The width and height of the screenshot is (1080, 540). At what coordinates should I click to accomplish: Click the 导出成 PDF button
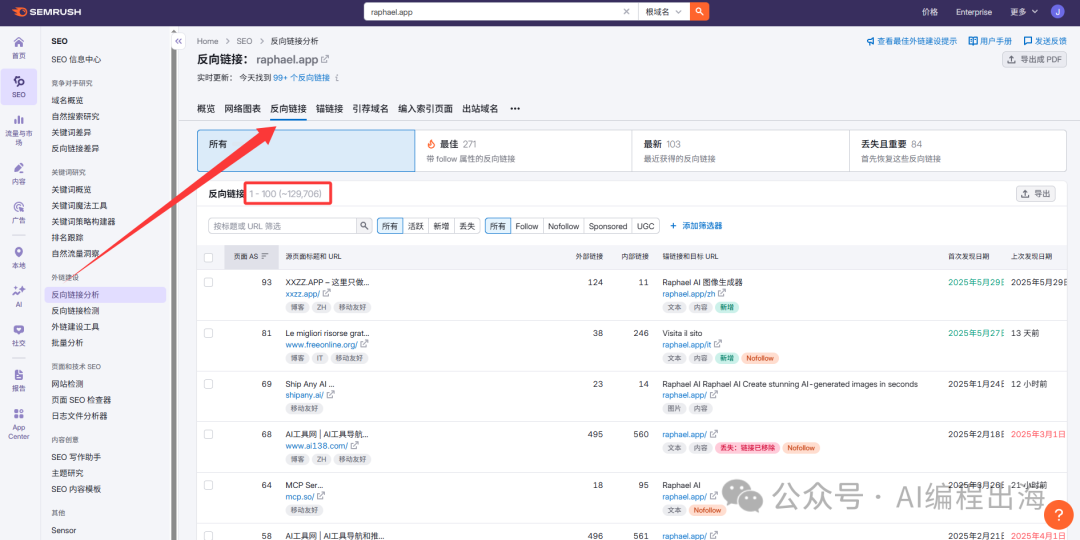[1035, 60]
